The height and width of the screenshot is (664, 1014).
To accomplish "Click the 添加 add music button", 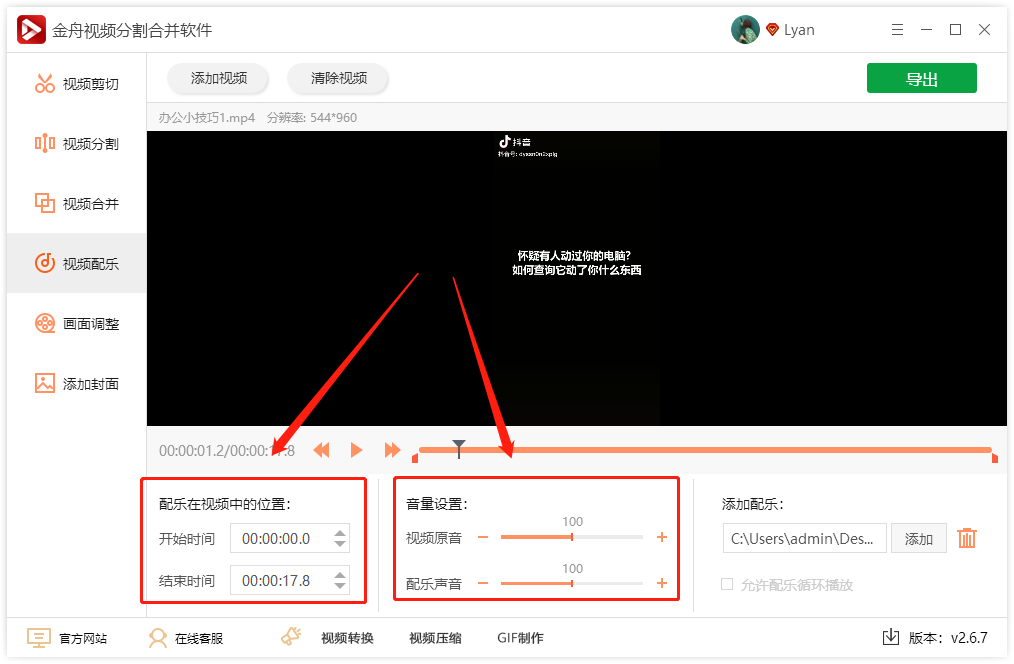I will tap(918, 539).
